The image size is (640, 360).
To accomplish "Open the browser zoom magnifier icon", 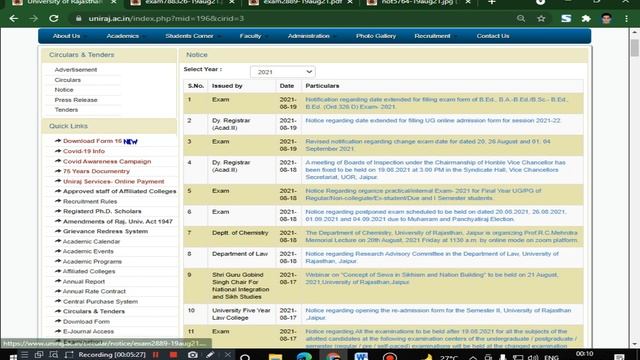I will click(521, 19).
